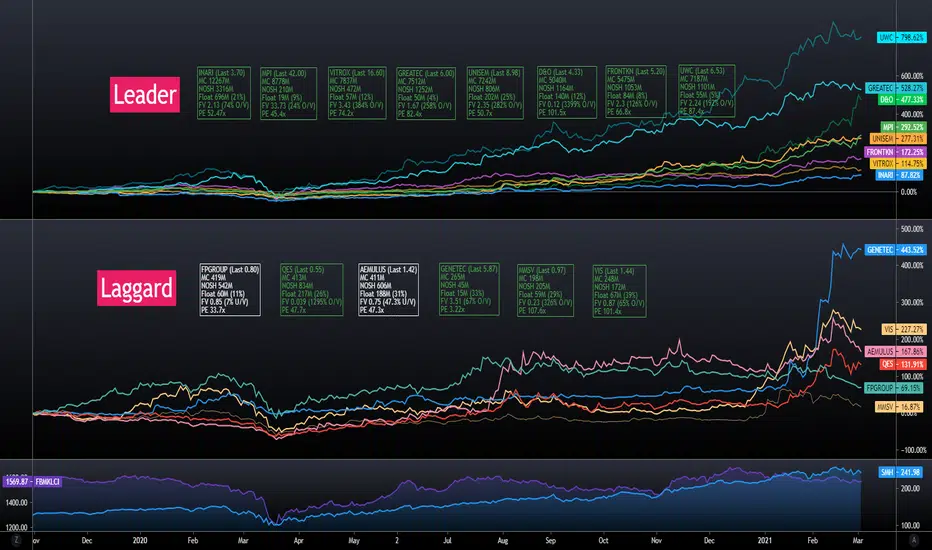Click the 1400.00 tick on left scale
Screen dimensions: 932x550
coord(17,502)
